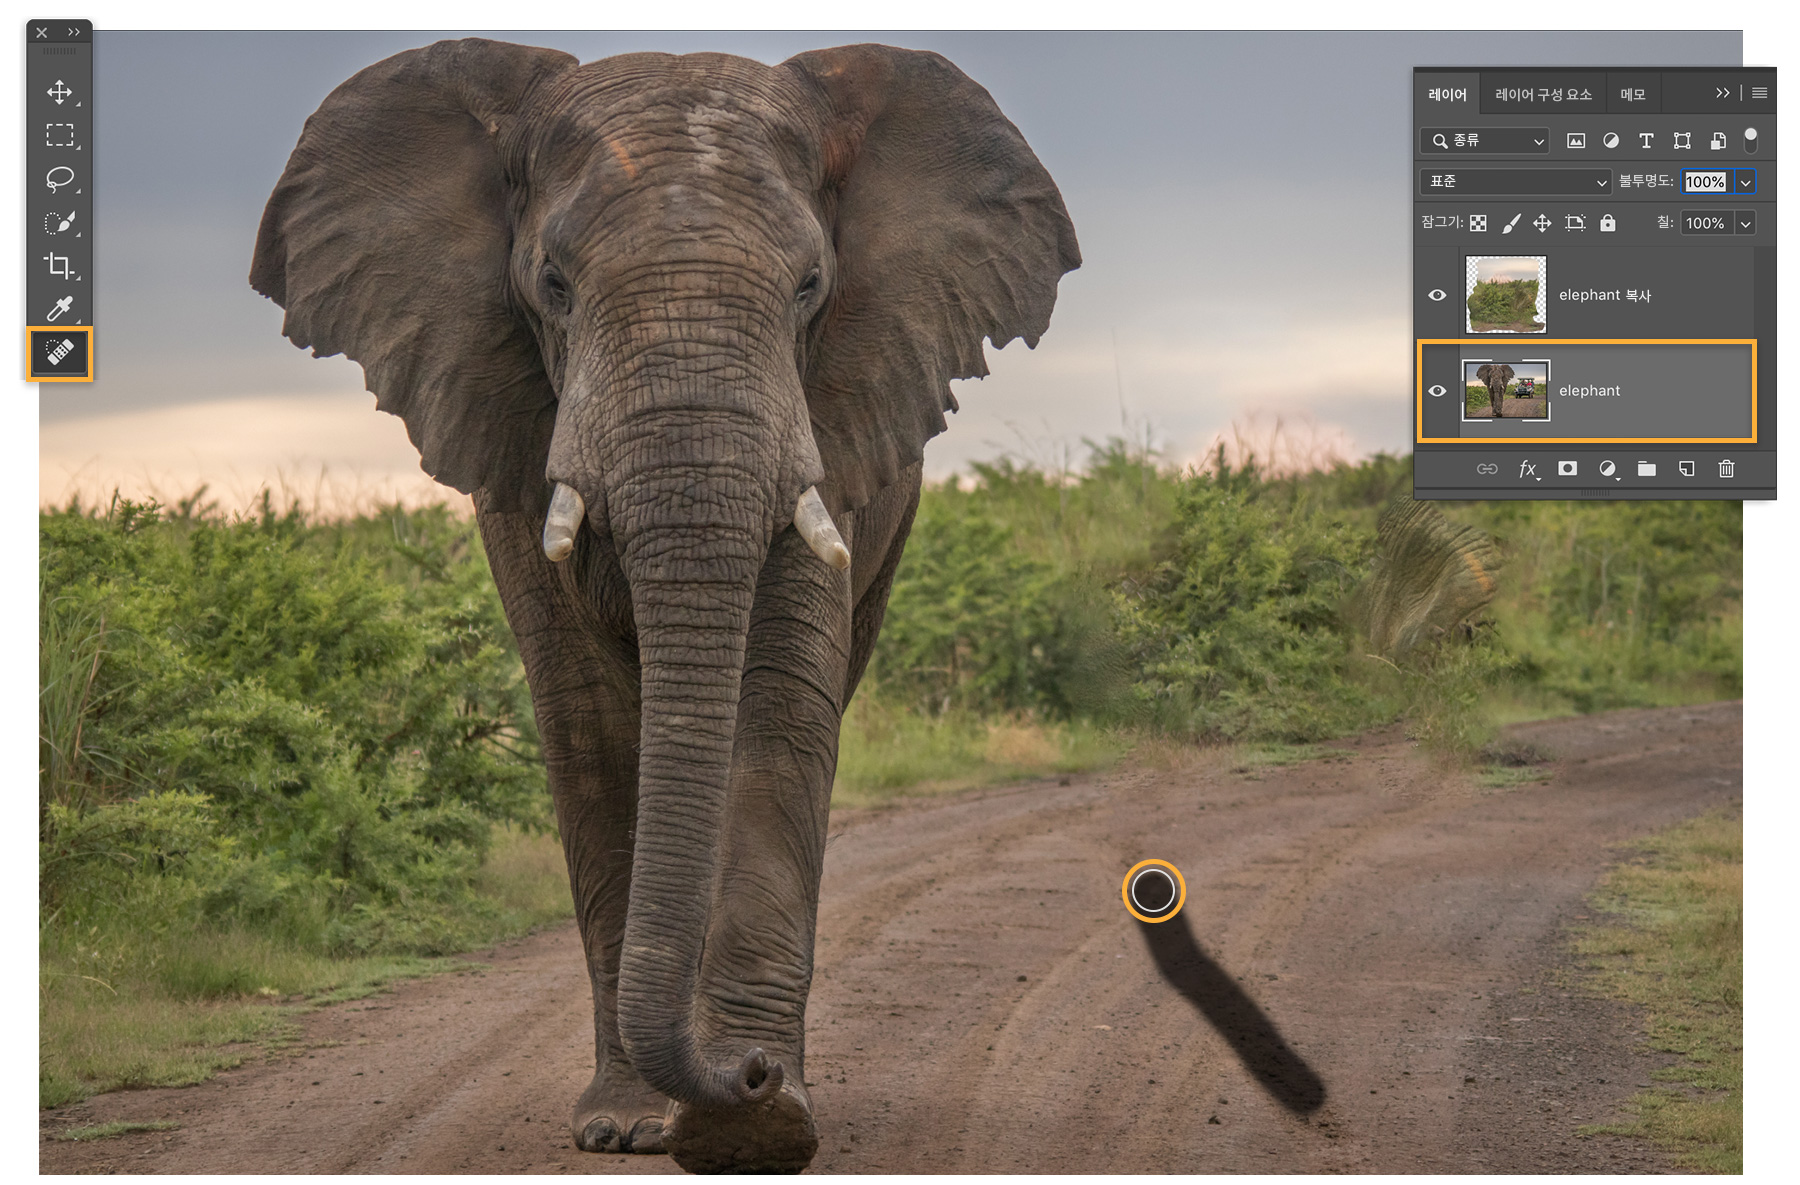Expand the 불투명도 opacity dropdown arrow
The height and width of the screenshot is (1185, 1800).
1745,182
